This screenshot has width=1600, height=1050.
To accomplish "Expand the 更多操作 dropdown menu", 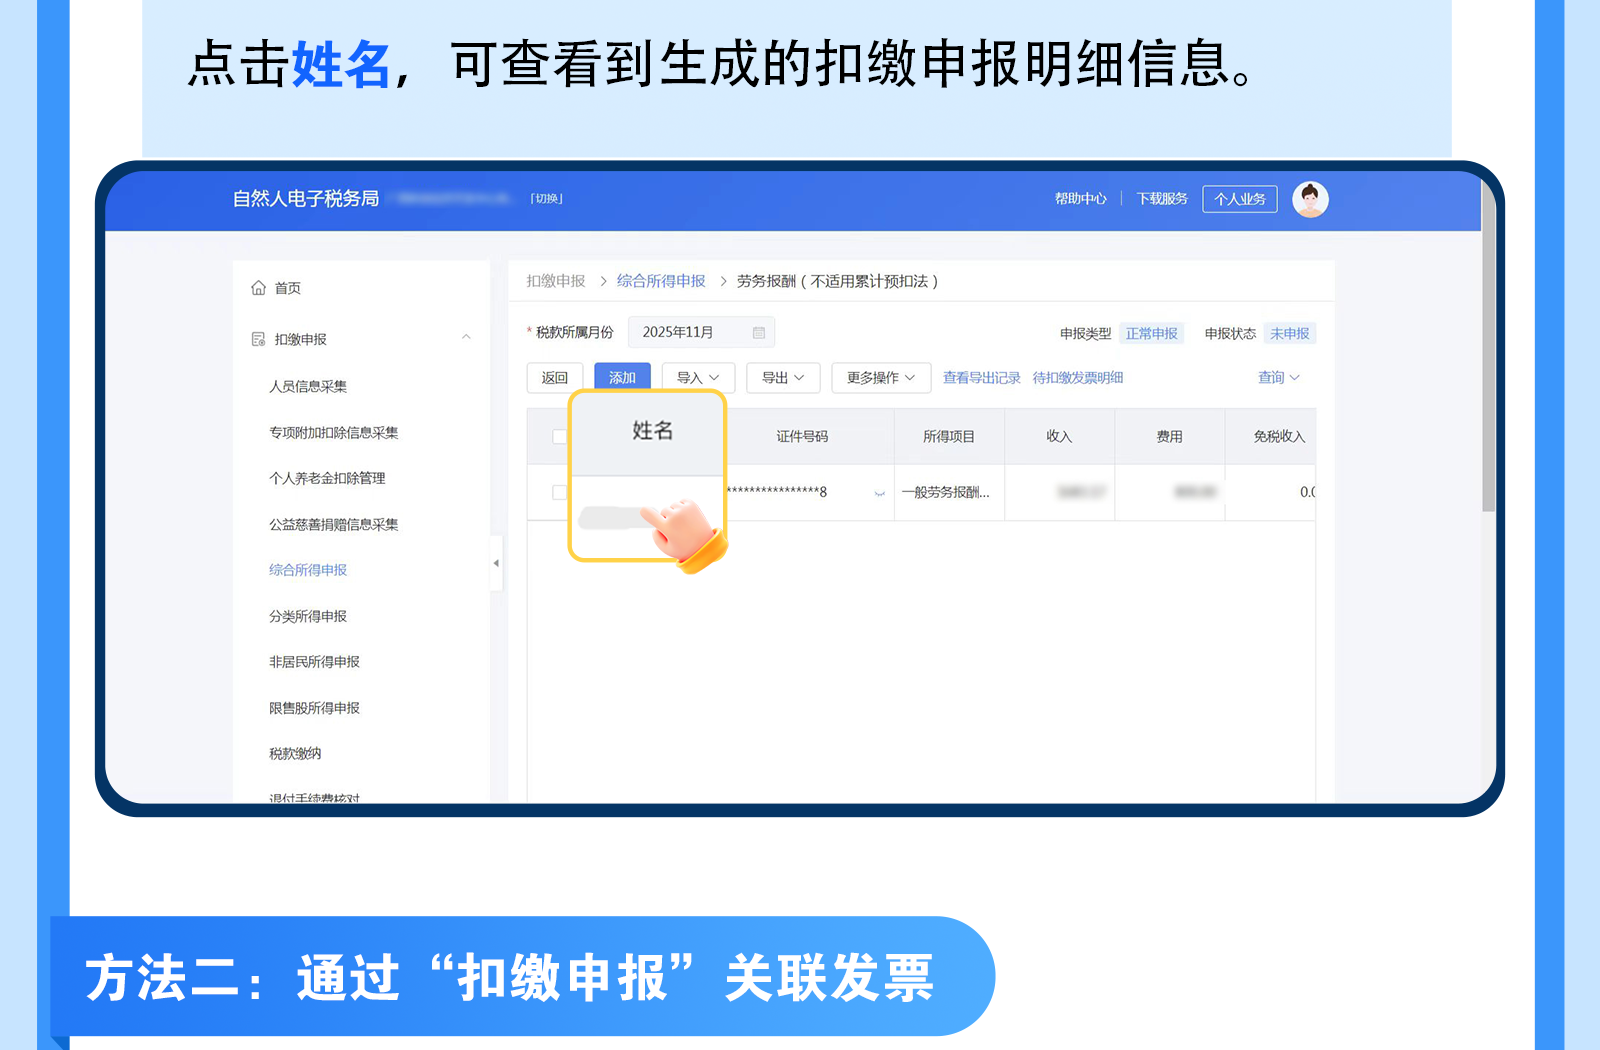I will point(881,378).
